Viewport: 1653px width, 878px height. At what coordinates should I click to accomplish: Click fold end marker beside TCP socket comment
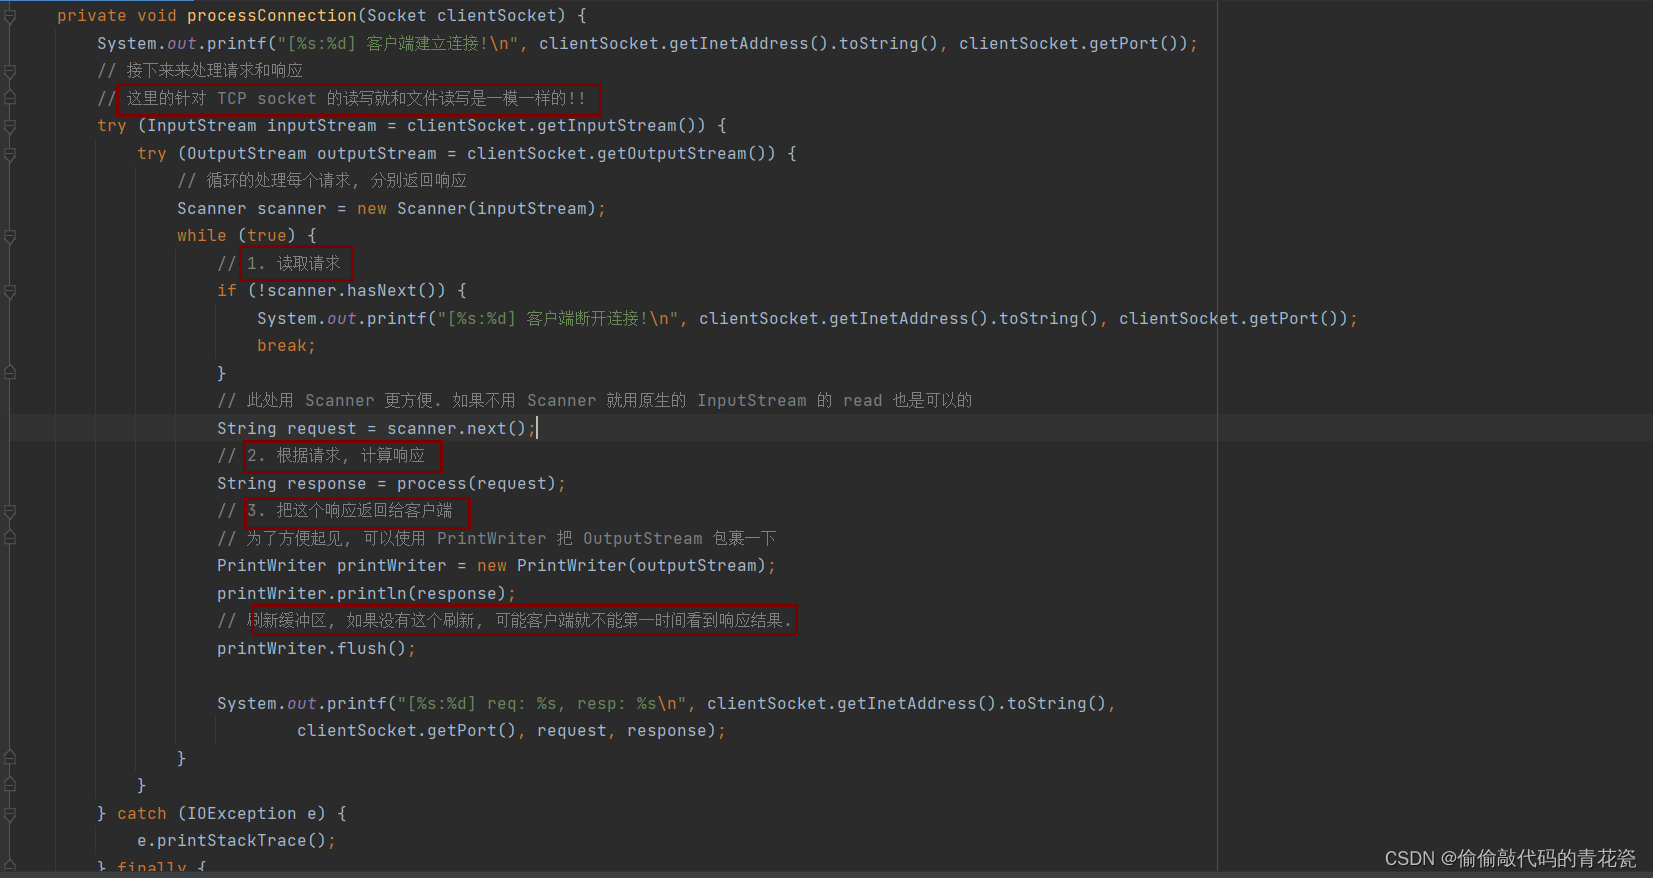click(x=10, y=98)
